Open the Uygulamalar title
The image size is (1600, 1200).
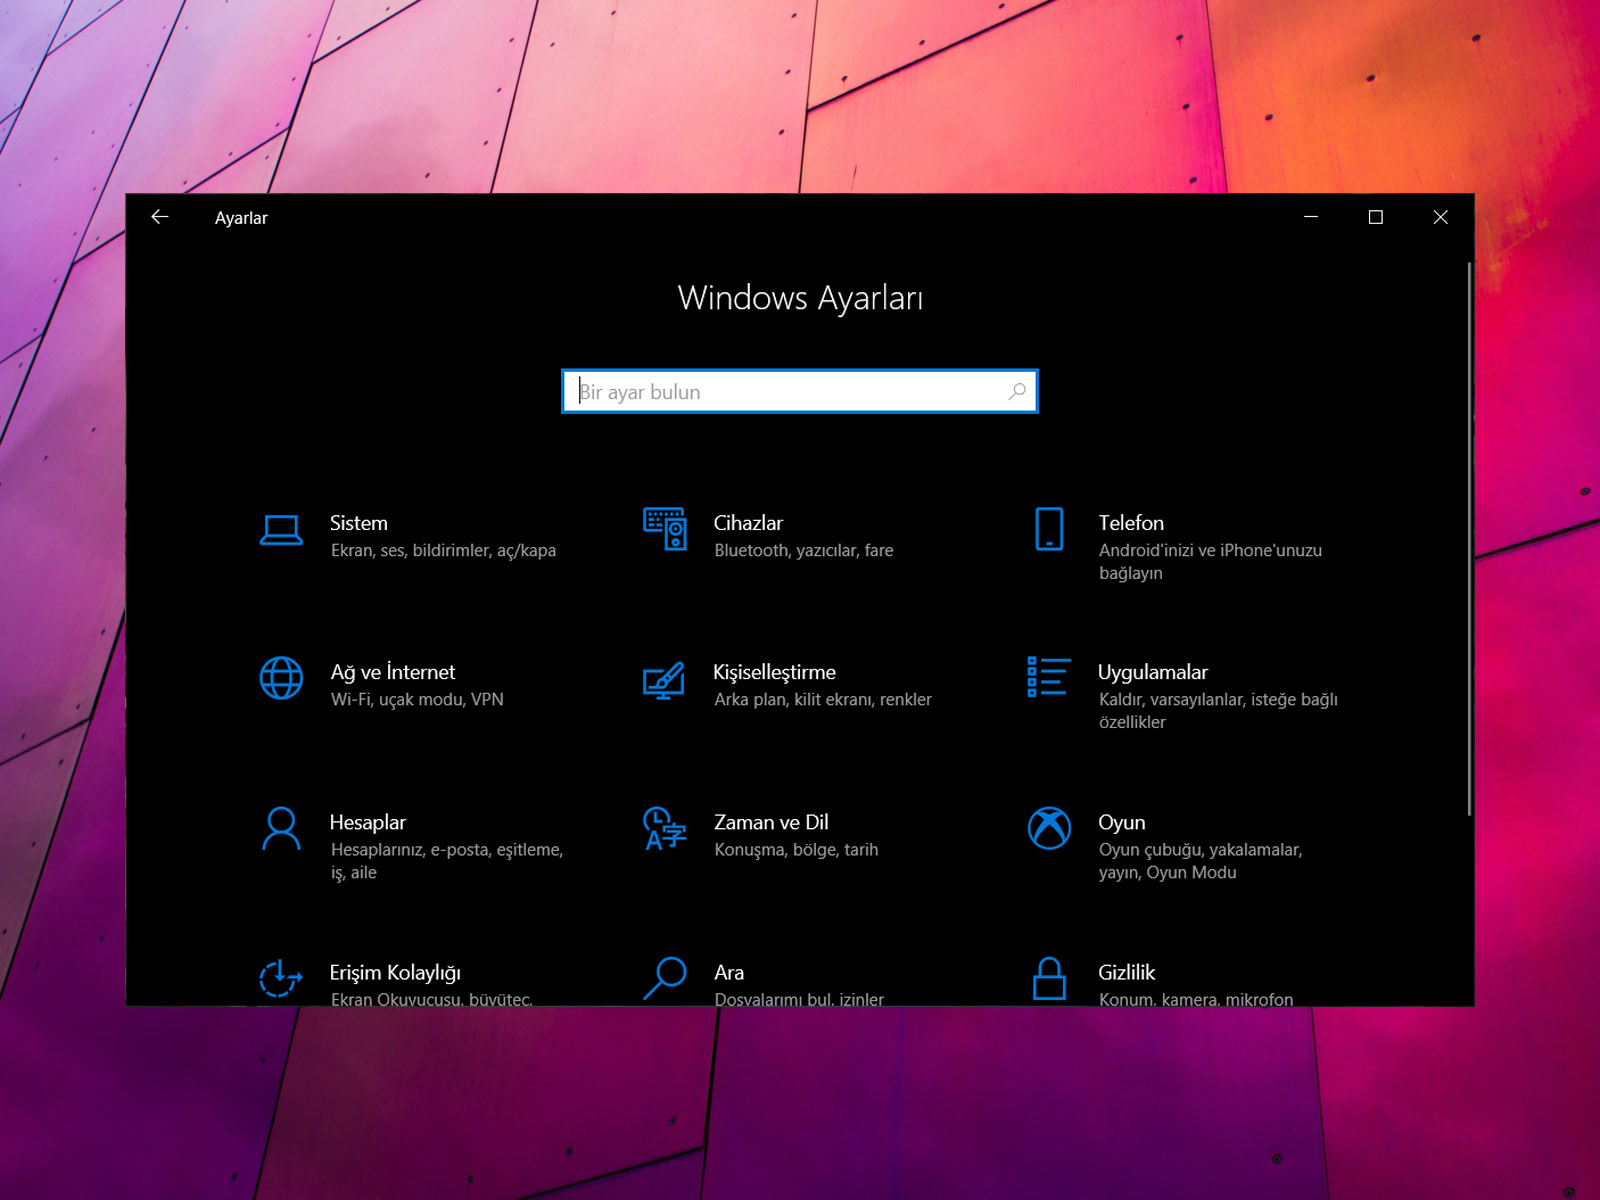1153,672
